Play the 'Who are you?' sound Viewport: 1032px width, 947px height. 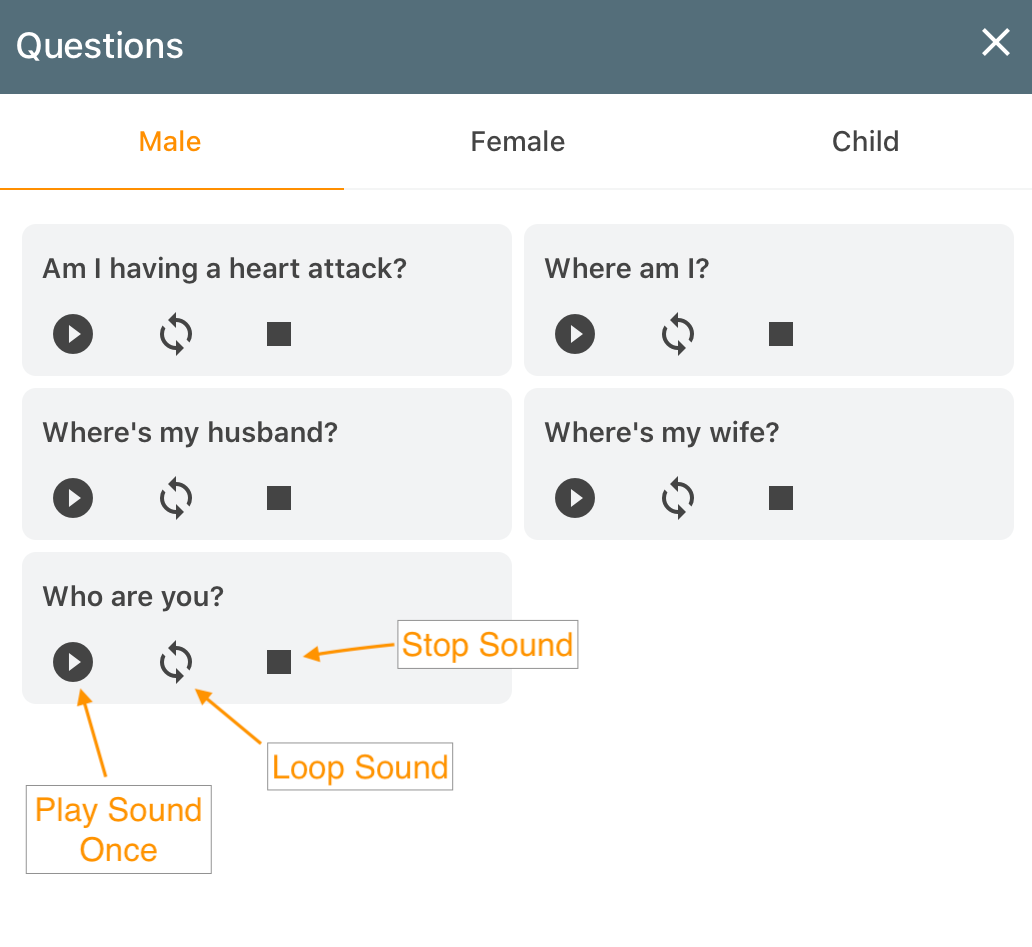73,662
